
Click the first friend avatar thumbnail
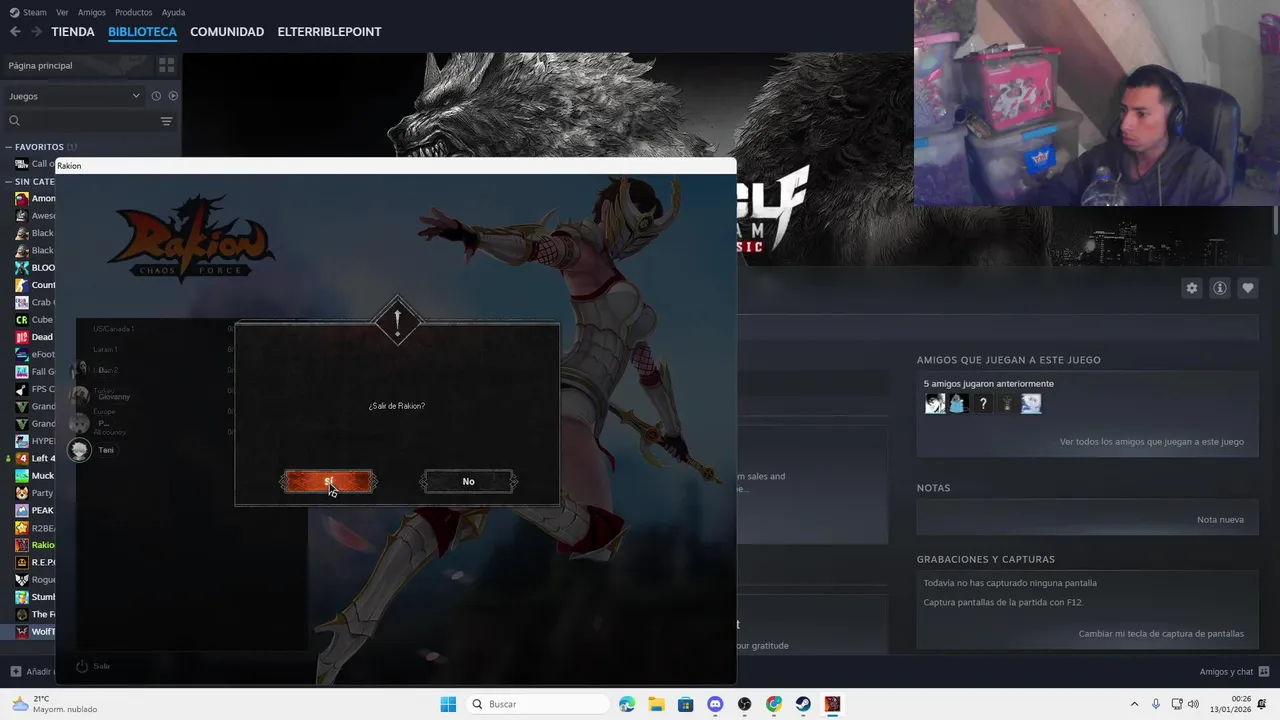[x=935, y=404]
